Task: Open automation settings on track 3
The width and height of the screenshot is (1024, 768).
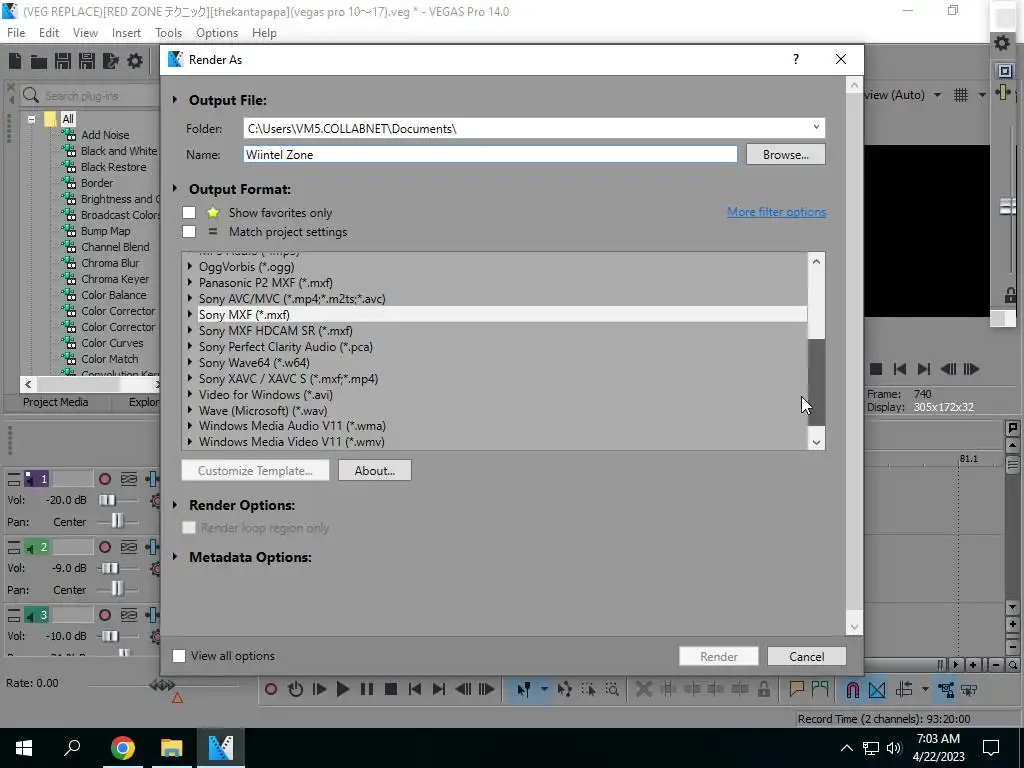Action: [x=155, y=635]
